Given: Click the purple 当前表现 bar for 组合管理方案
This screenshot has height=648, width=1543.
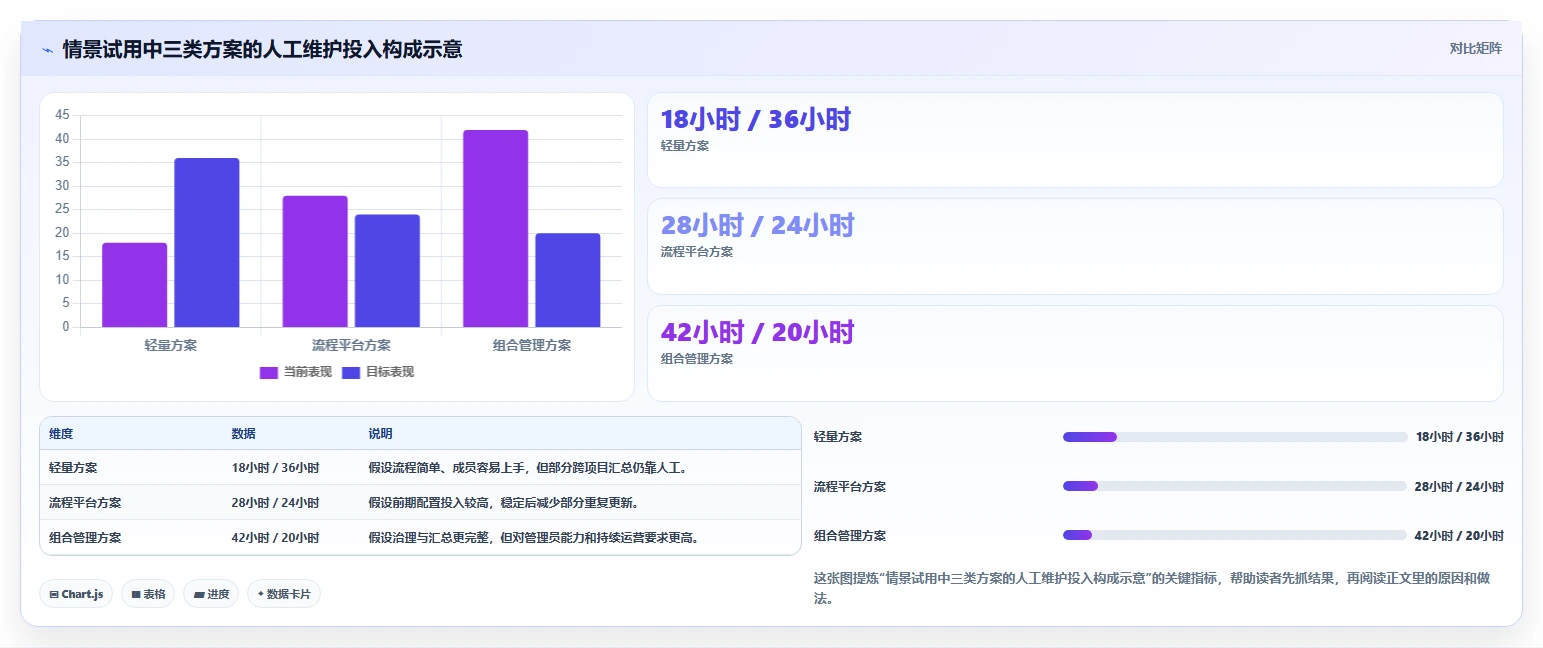Looking at the screenshot, I should tap(495, 229).
